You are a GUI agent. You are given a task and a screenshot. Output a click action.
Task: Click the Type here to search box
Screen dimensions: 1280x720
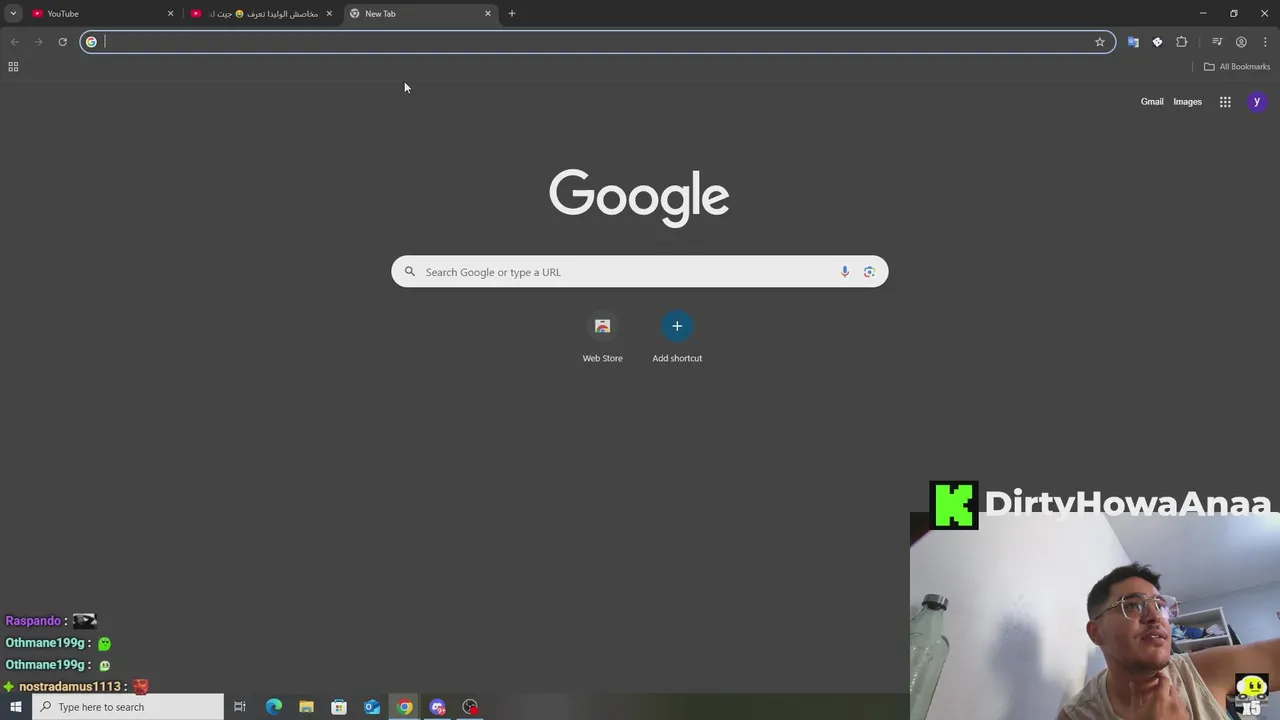[x=128, y=707]
